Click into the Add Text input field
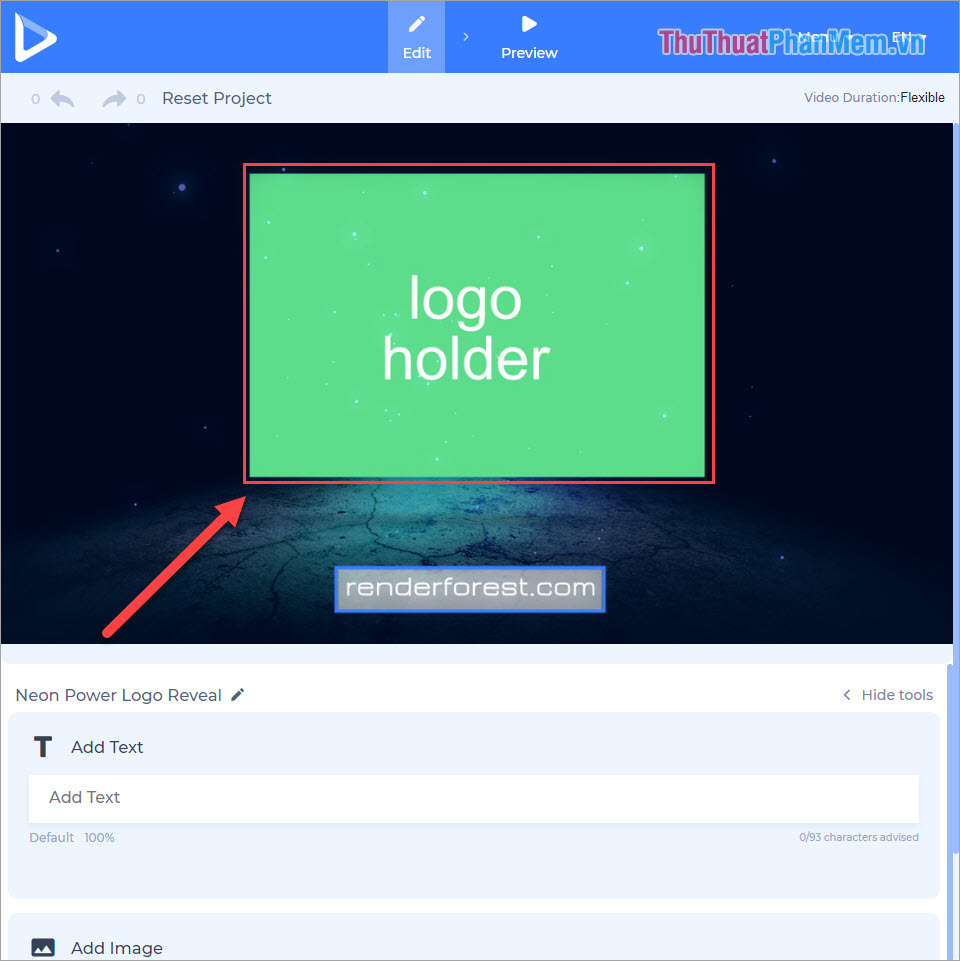Viewport: 960px width, 961px height. [x=473, y=798]
